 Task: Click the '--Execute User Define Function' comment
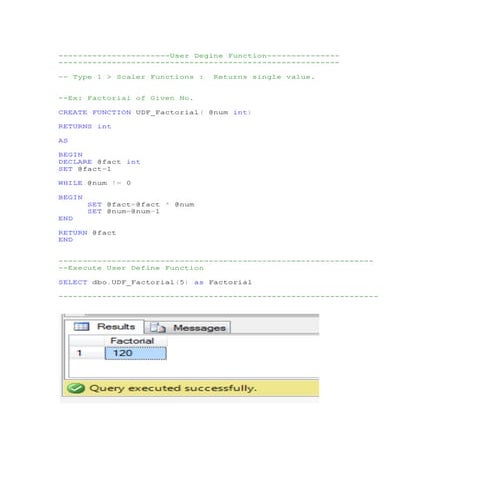(131, 268)
